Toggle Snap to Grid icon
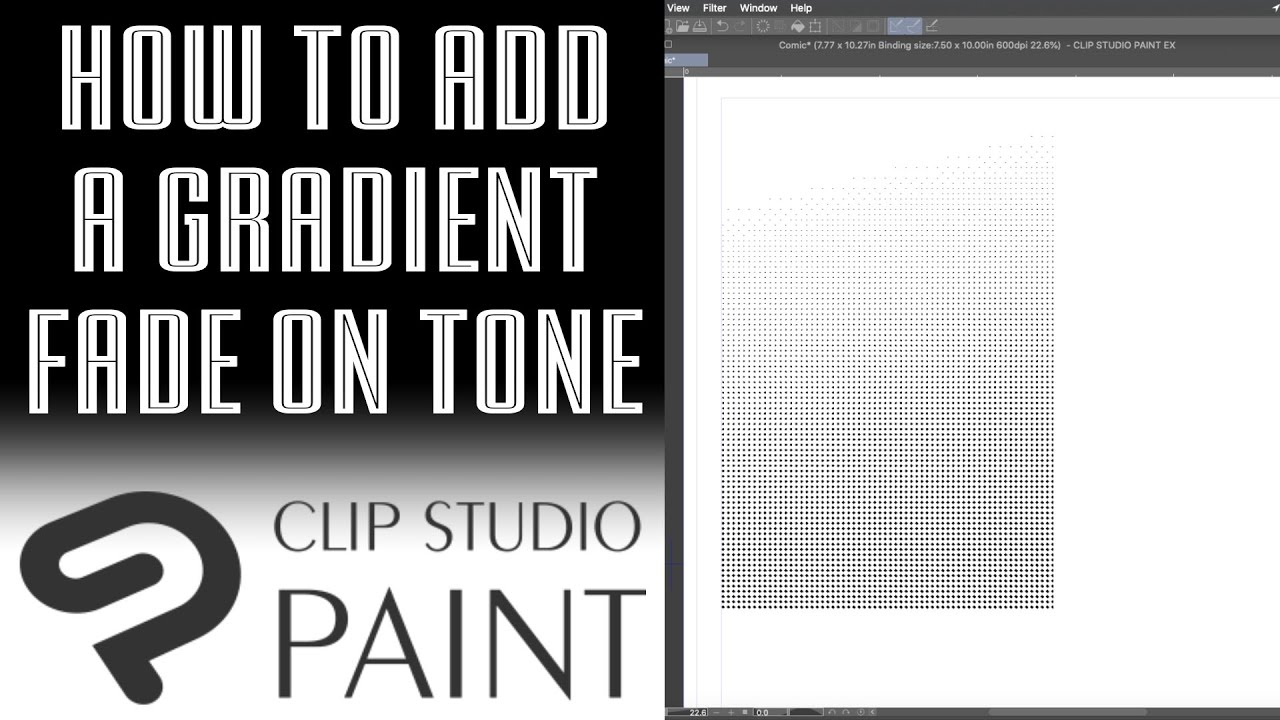This screenshot has height=720, width=1280. click(931, 26)
